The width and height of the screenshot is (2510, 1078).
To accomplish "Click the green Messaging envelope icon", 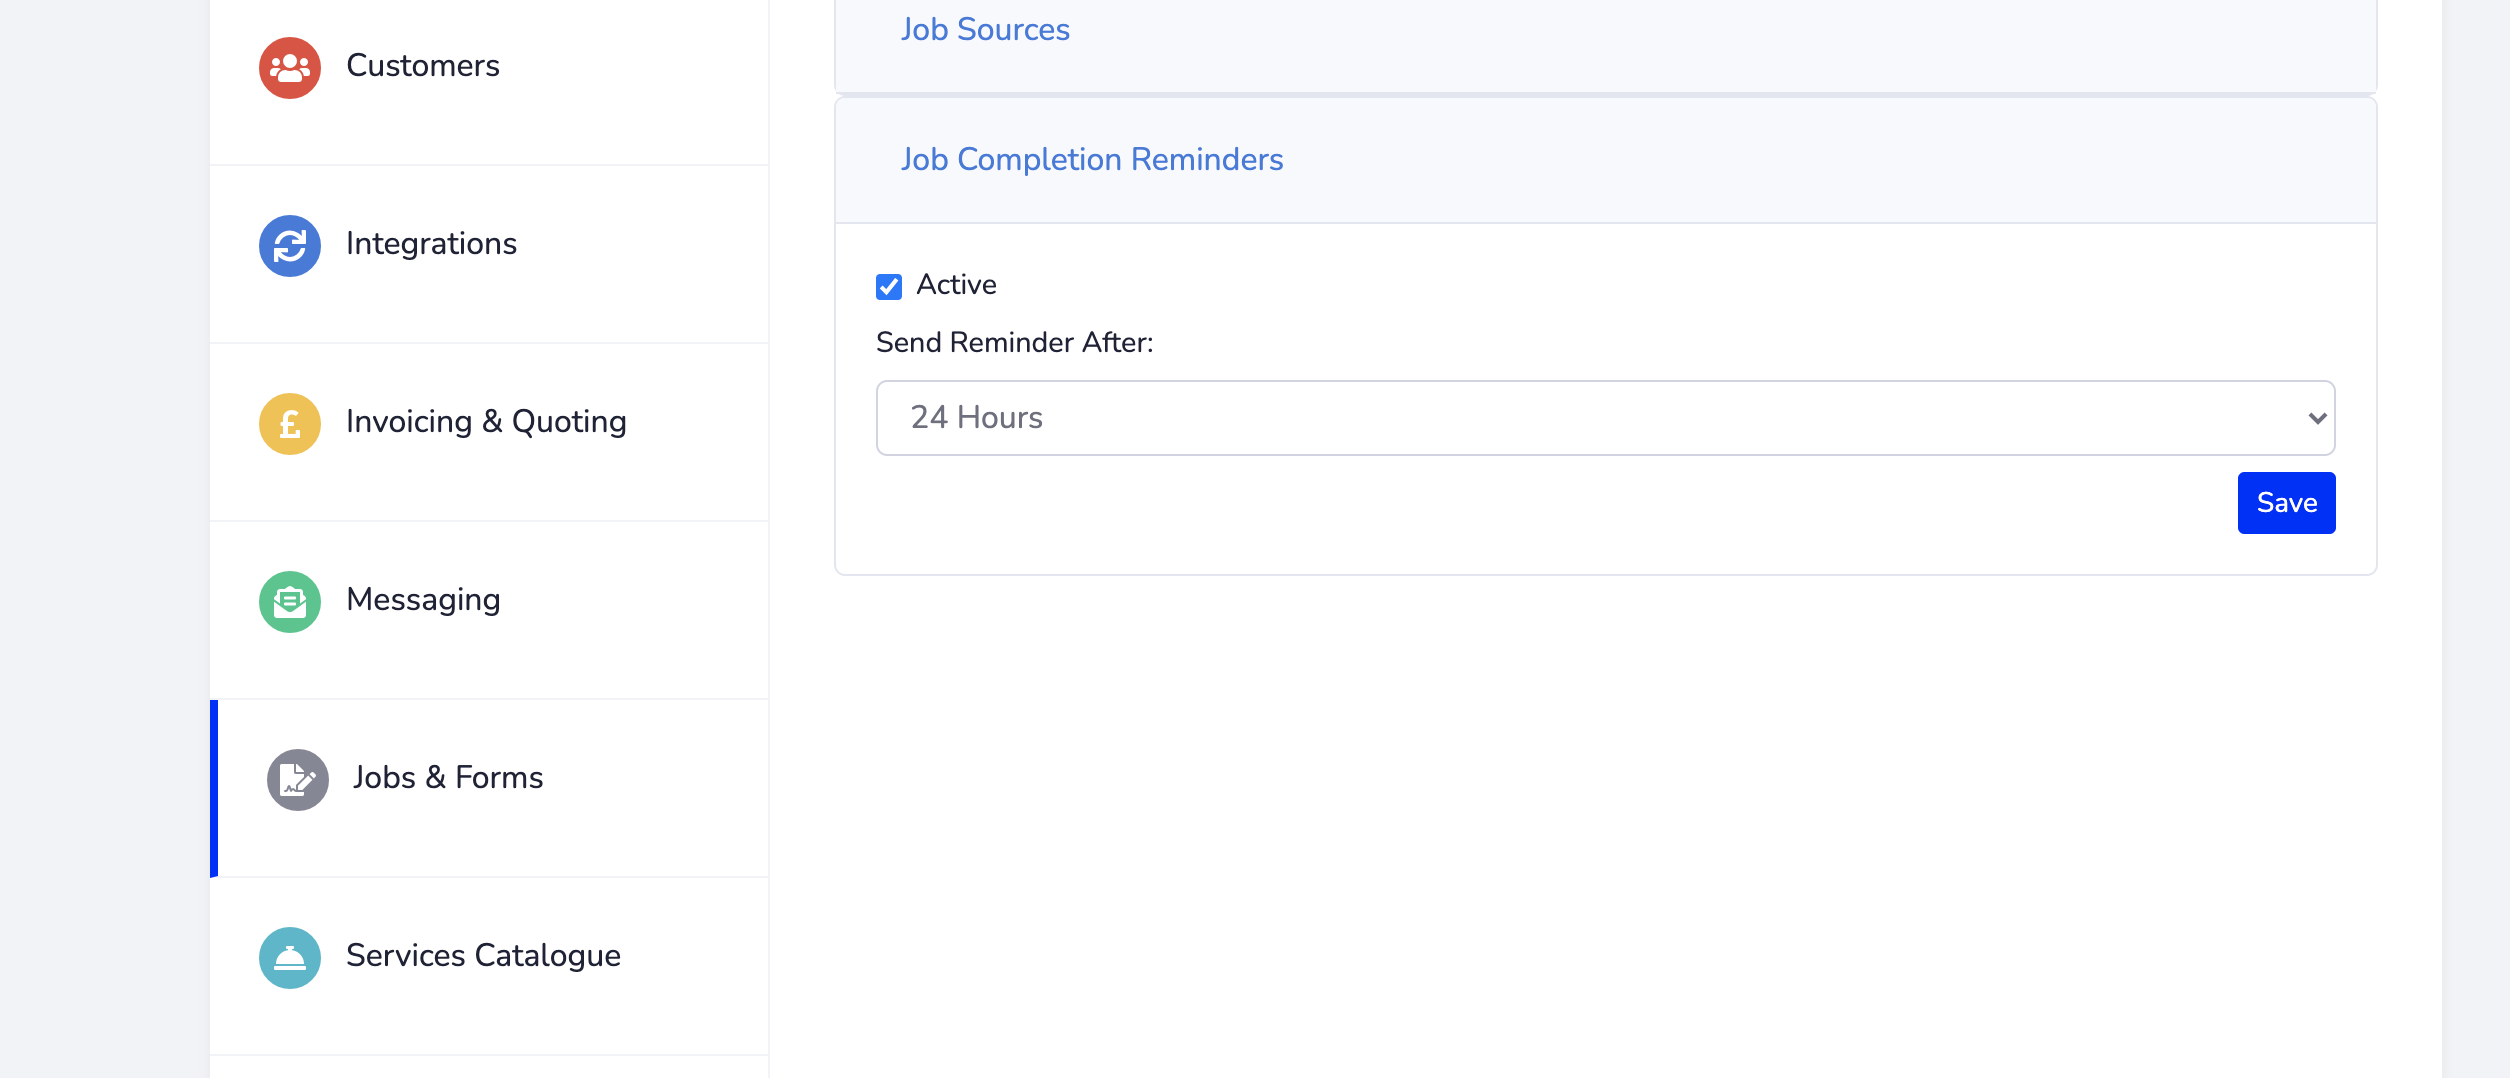I will [x=290, y=602].
